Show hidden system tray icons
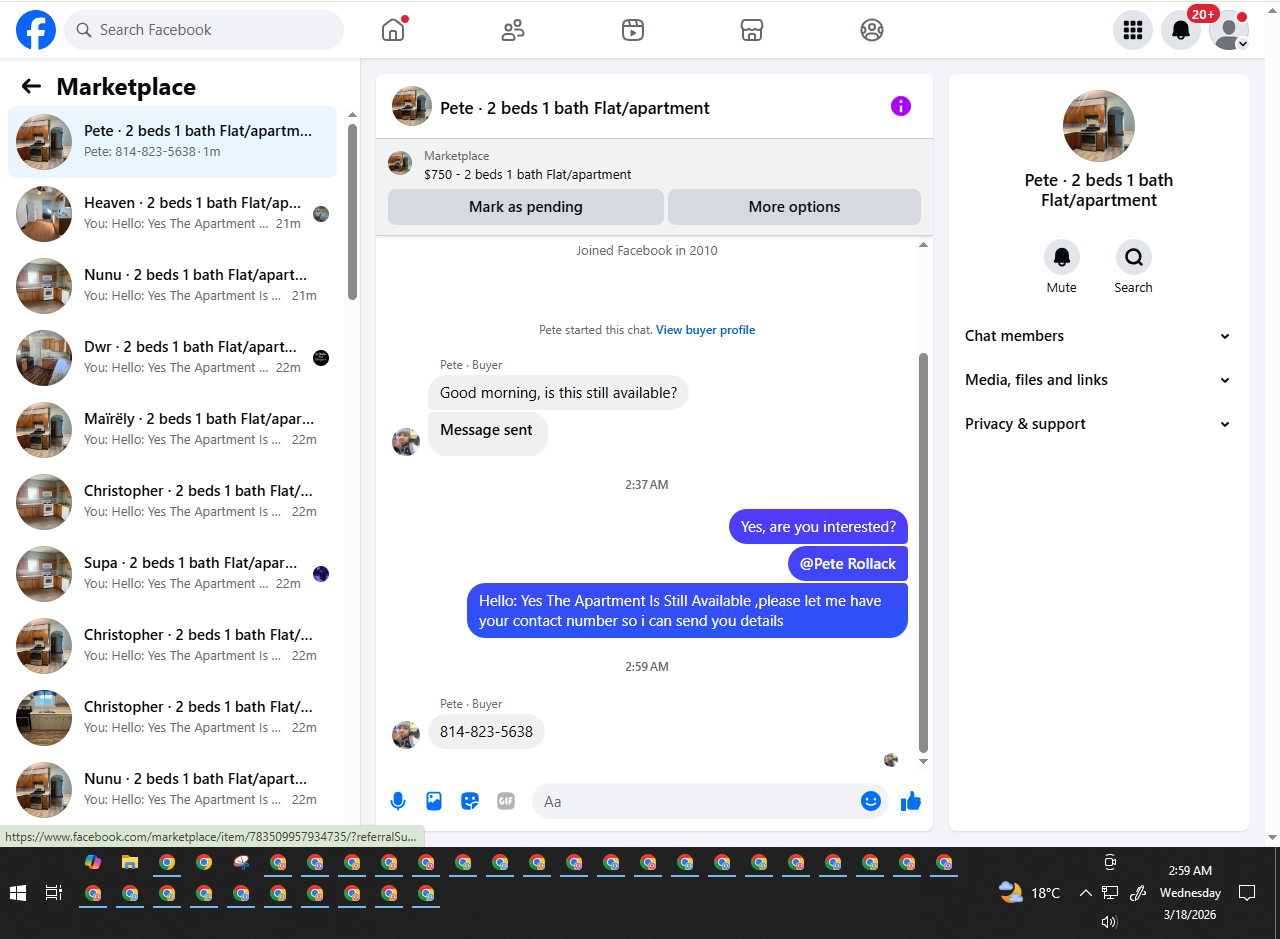 click(1086, 893)
